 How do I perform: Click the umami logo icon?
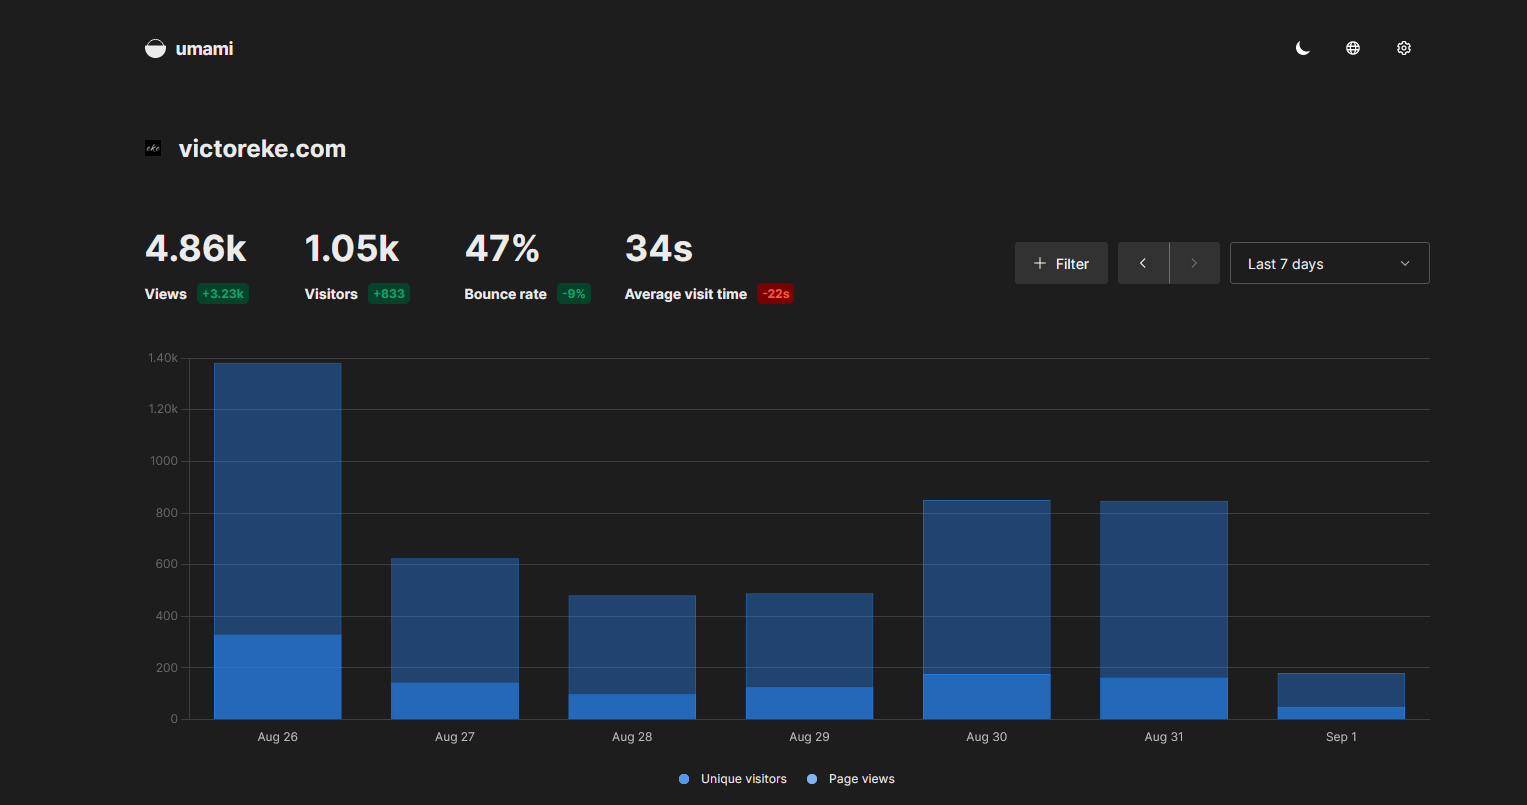click(x=155, y=47)
